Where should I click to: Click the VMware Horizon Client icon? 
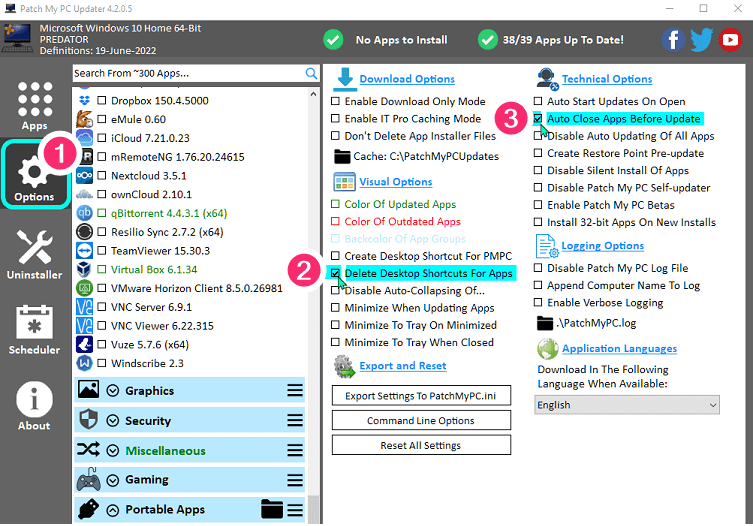pyautogui.click(x=85, y=288)
